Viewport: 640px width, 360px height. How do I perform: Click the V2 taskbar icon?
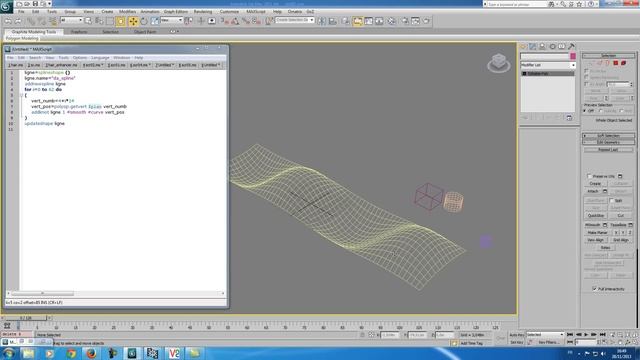click(x=174, y=353)
